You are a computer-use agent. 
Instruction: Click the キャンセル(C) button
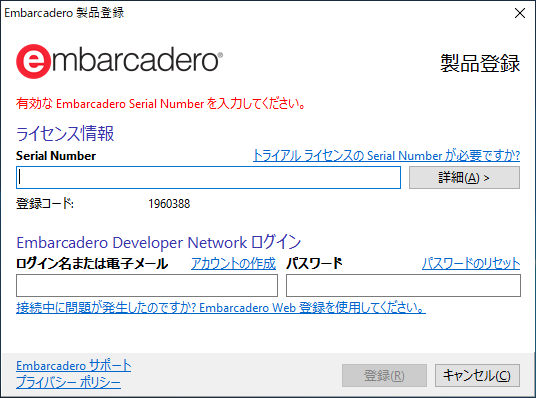(477, 375)
